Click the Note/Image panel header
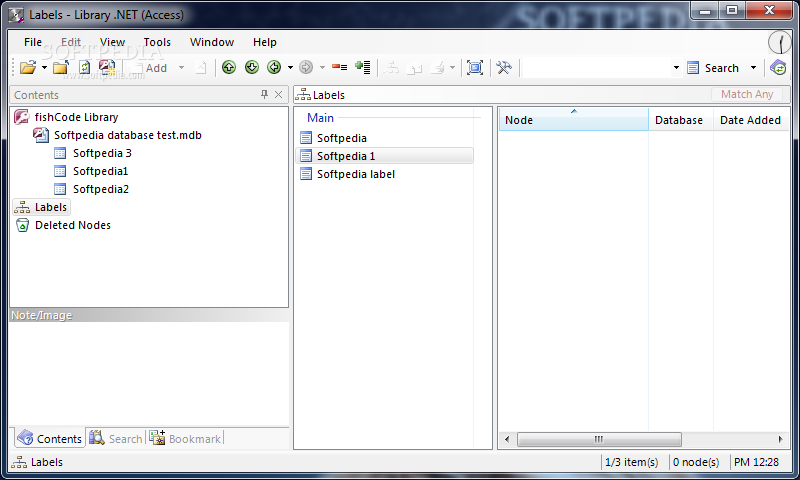Screen dimensions: 800x480 coord(149,315)
